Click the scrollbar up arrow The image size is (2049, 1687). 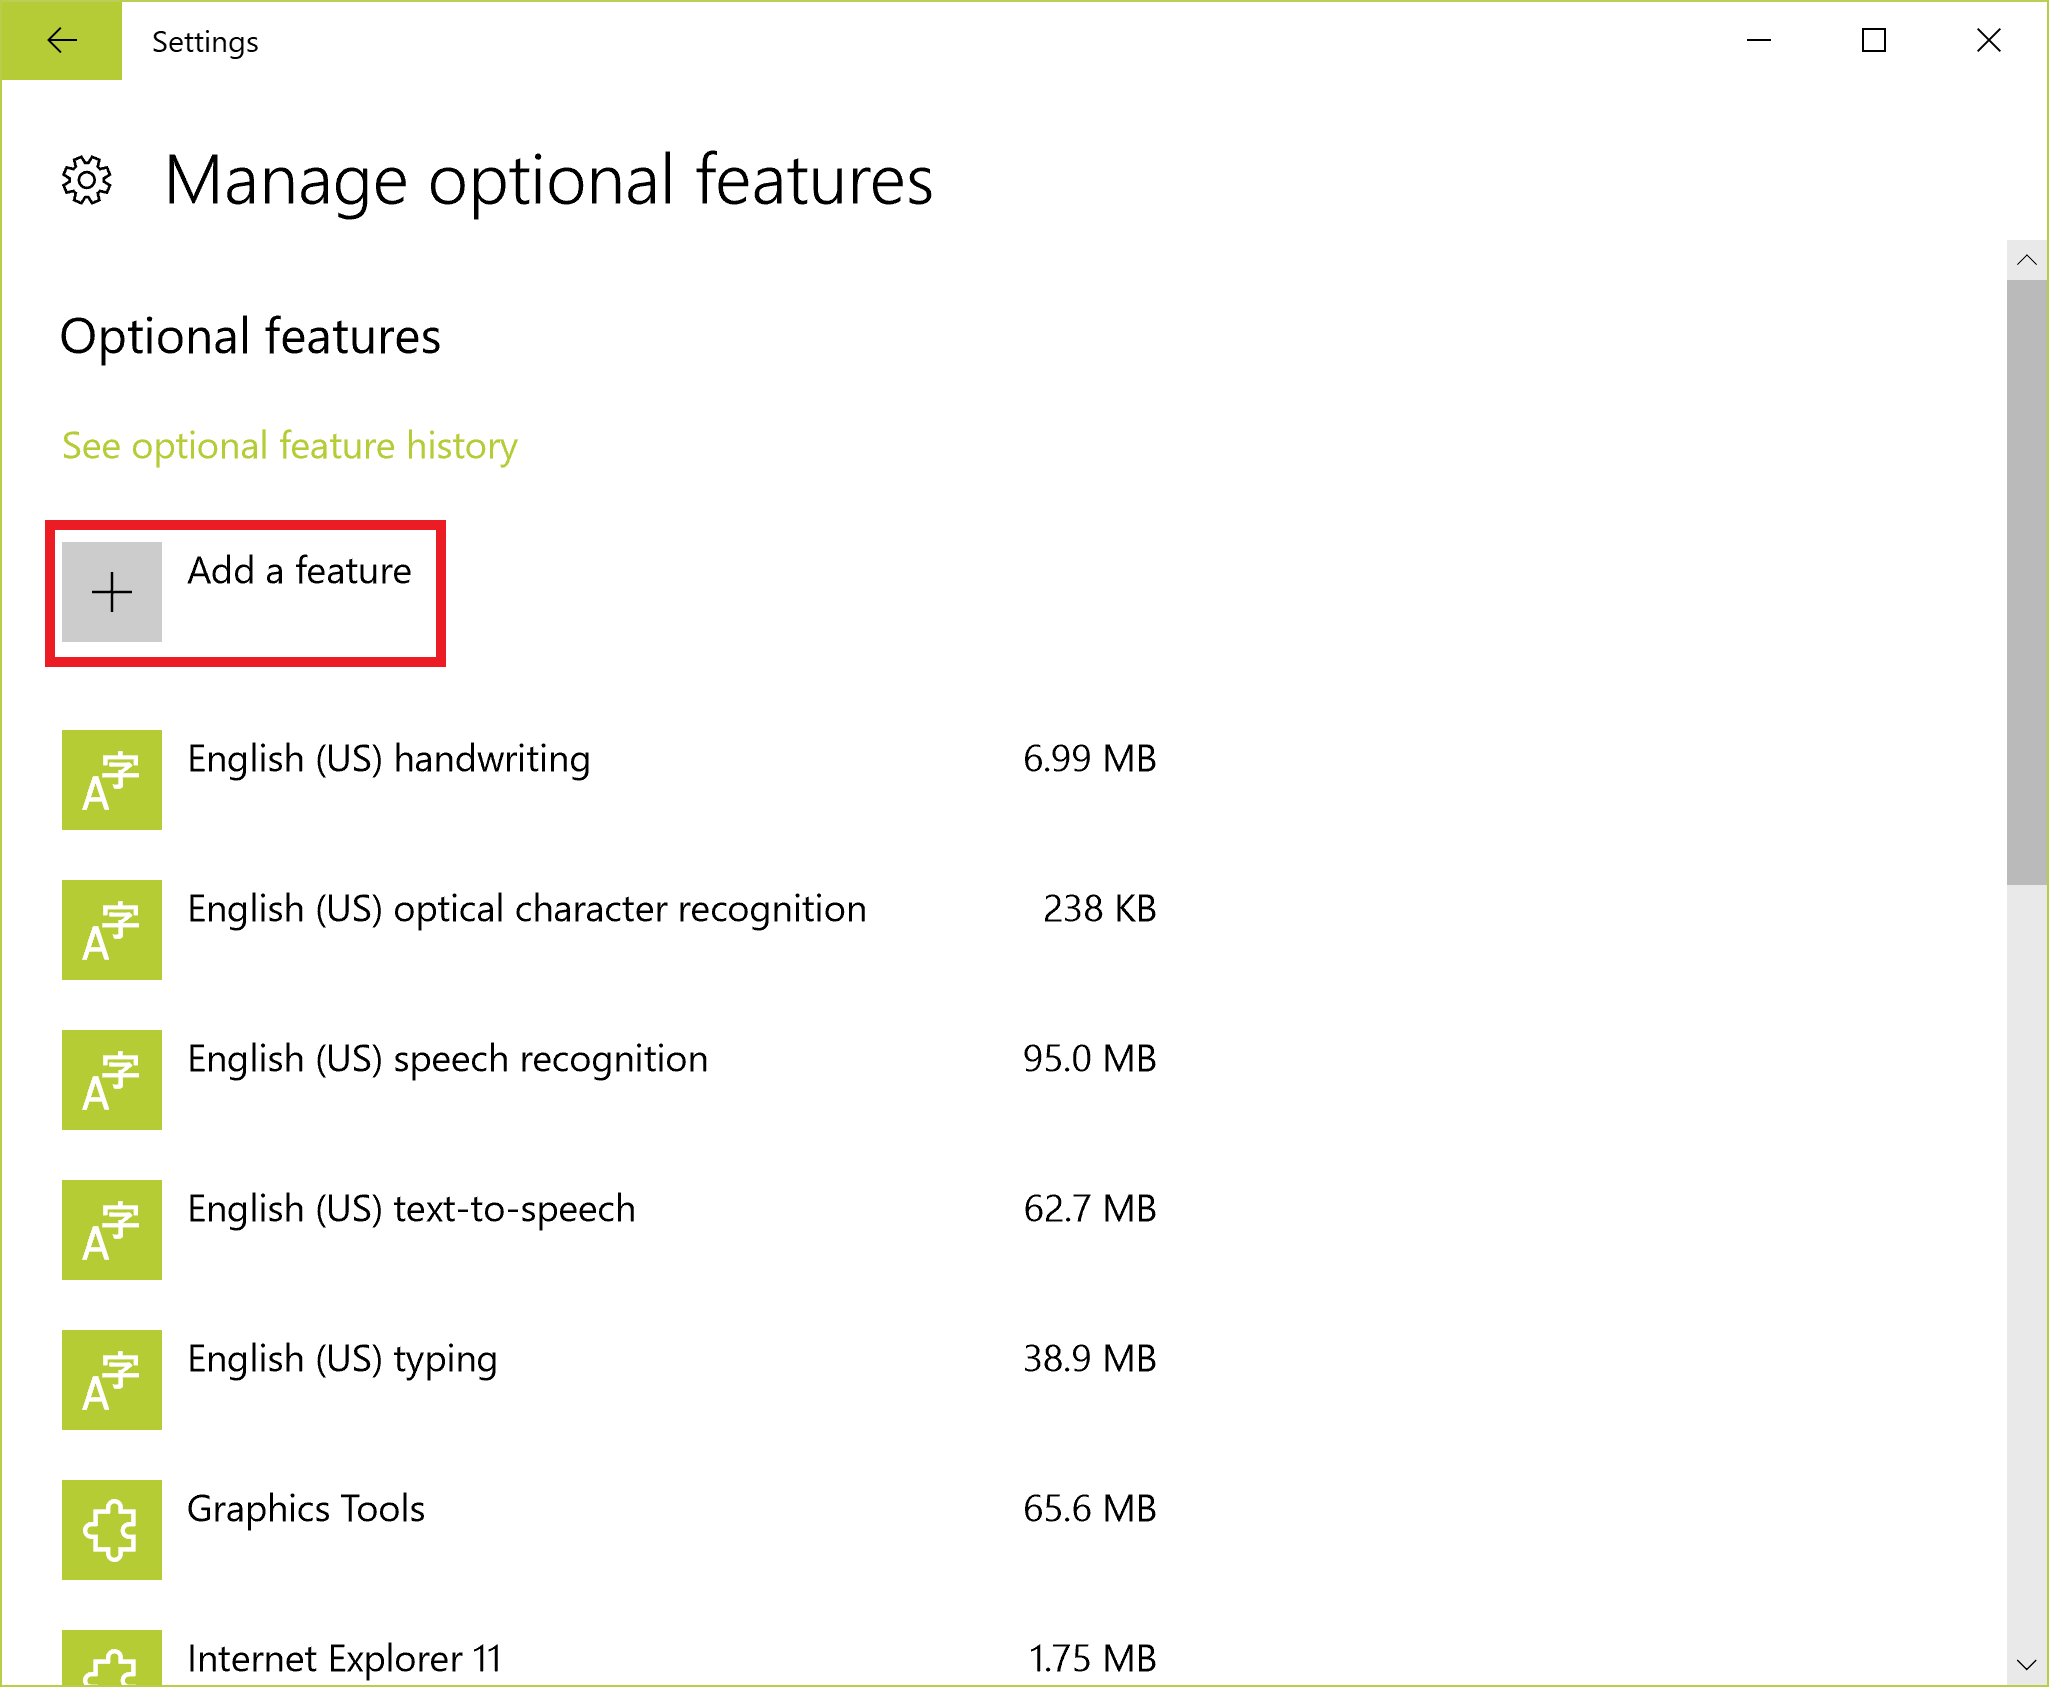point(2027,260)
